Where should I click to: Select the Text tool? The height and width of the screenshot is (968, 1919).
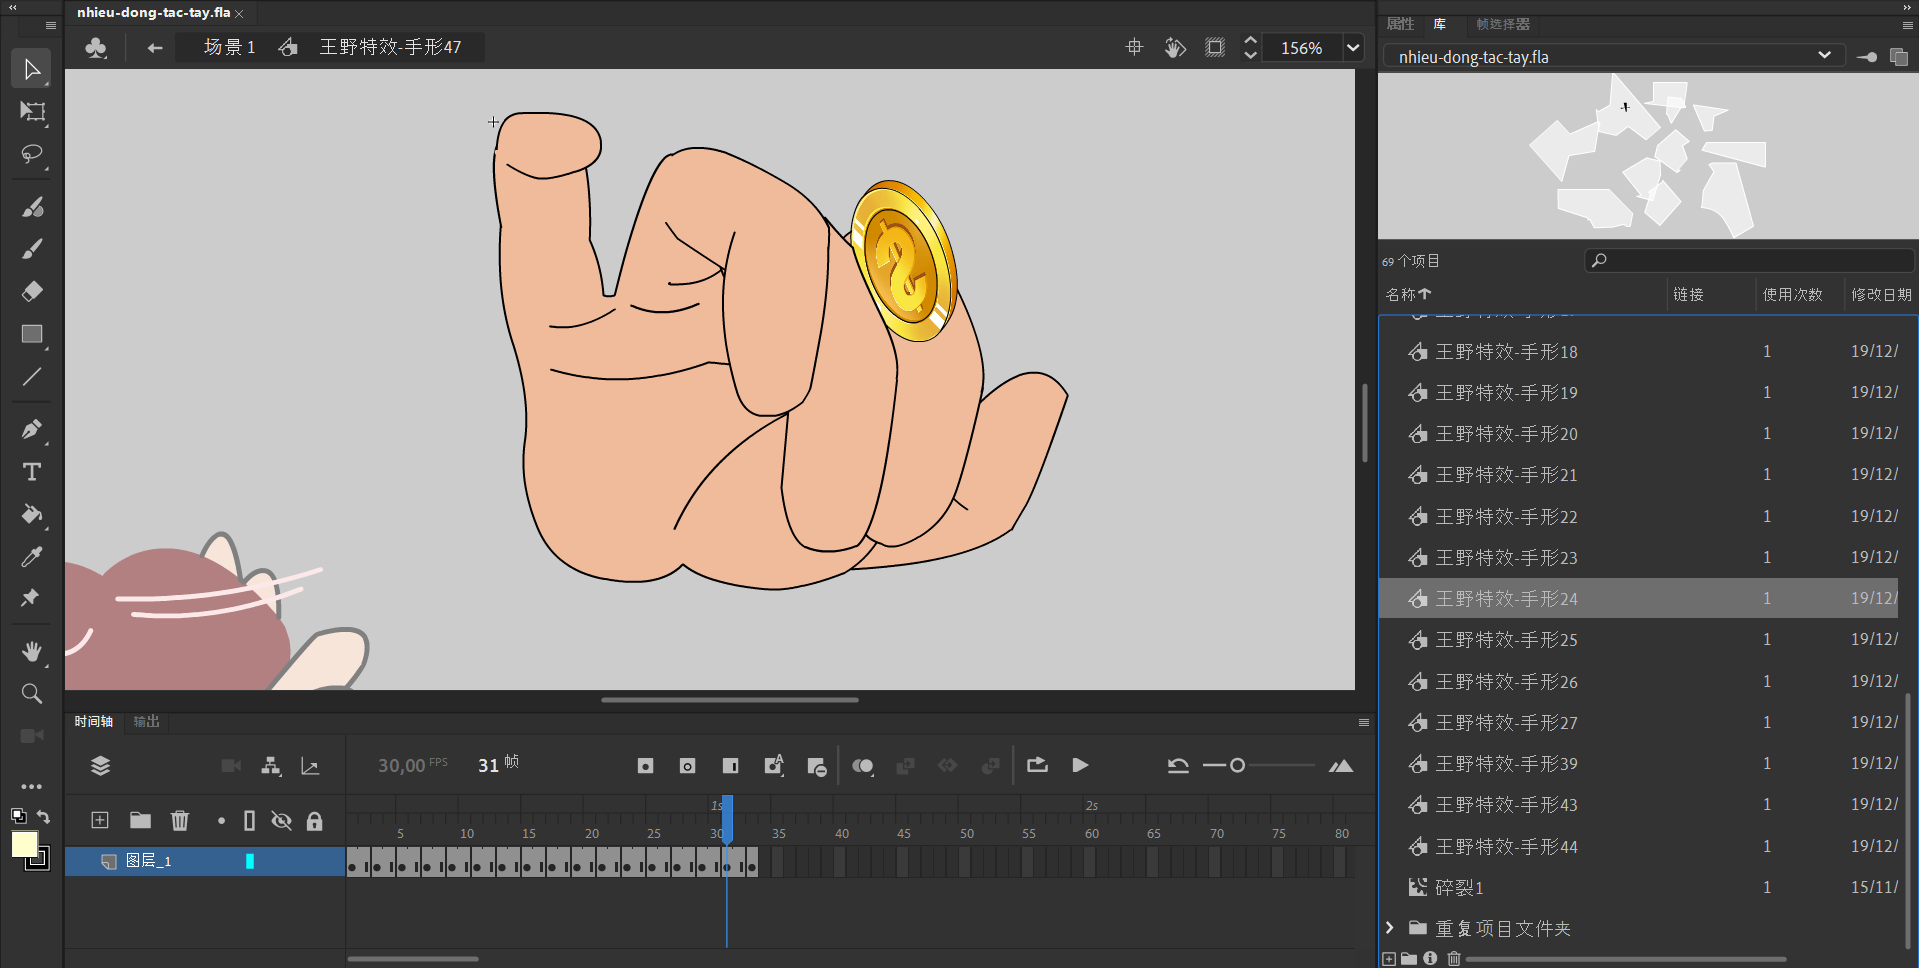point(32,472)
